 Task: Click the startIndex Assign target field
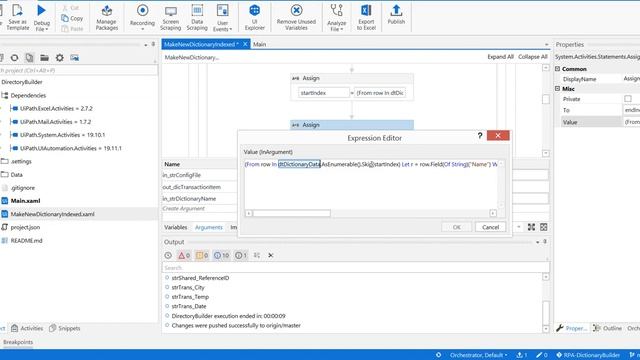[x=324, y=93]
